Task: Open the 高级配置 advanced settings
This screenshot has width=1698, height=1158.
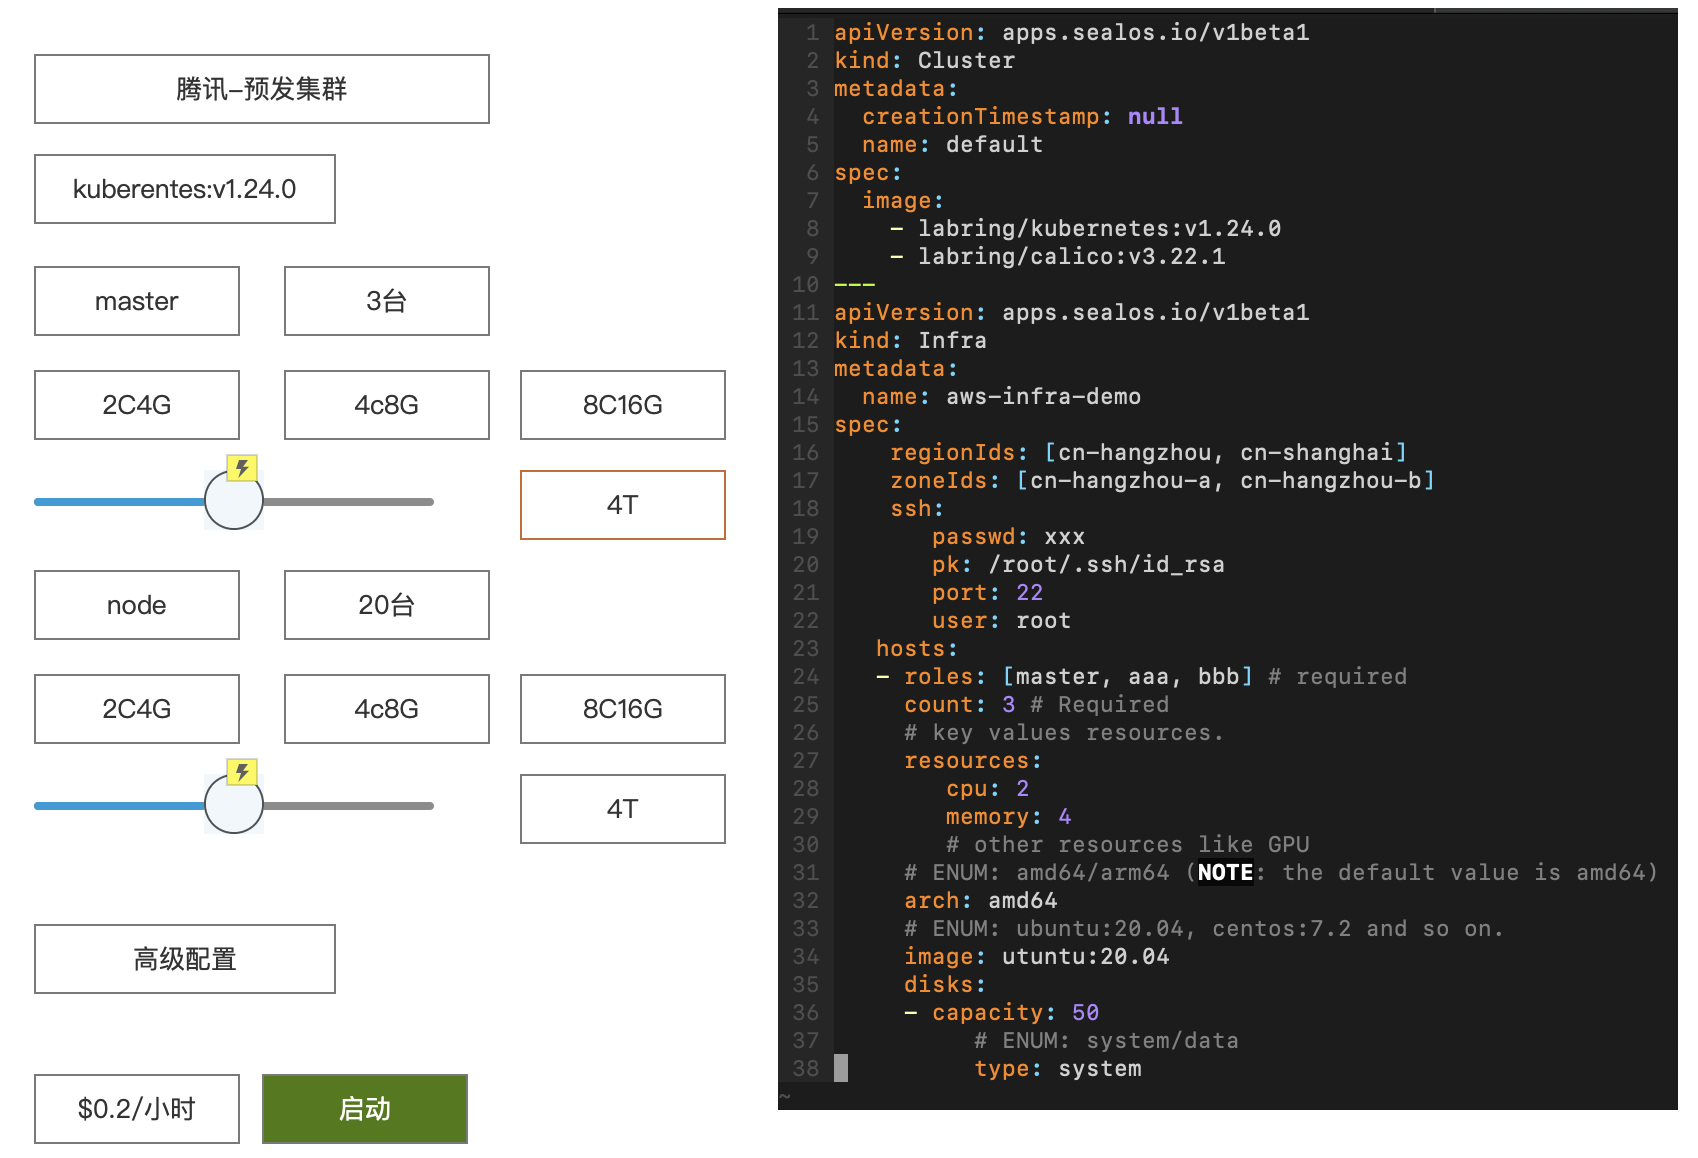Action: point(184,958)
